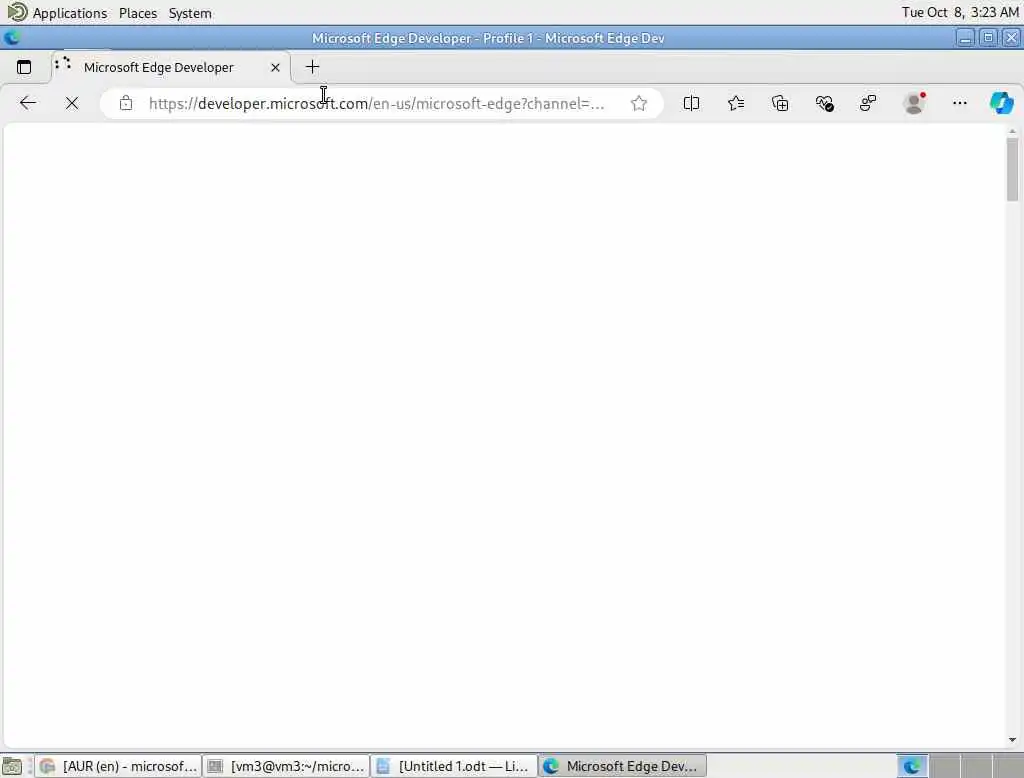Image resolution: width=1024 pixels, height=778 pixels.
Task: Click Edge icon in the workspace switcher
Action: (912, 766)
